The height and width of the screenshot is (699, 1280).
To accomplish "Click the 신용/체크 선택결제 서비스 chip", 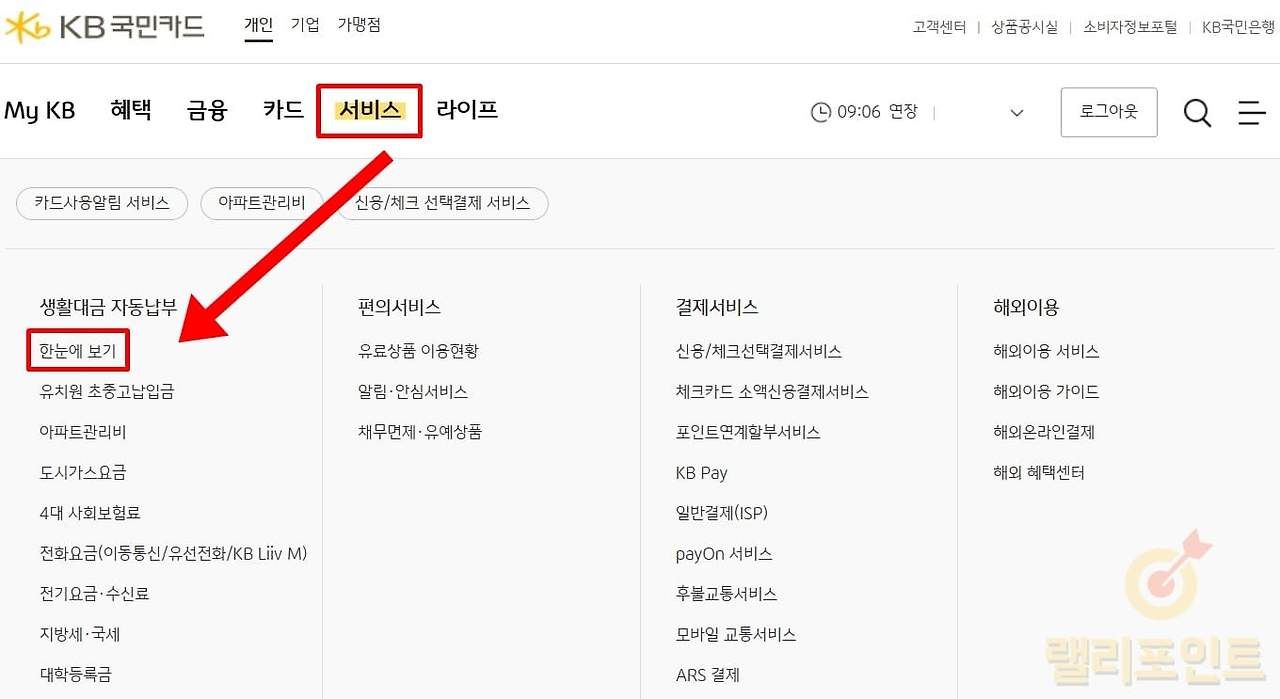I will pyautogui.click(x=442, y=203).
